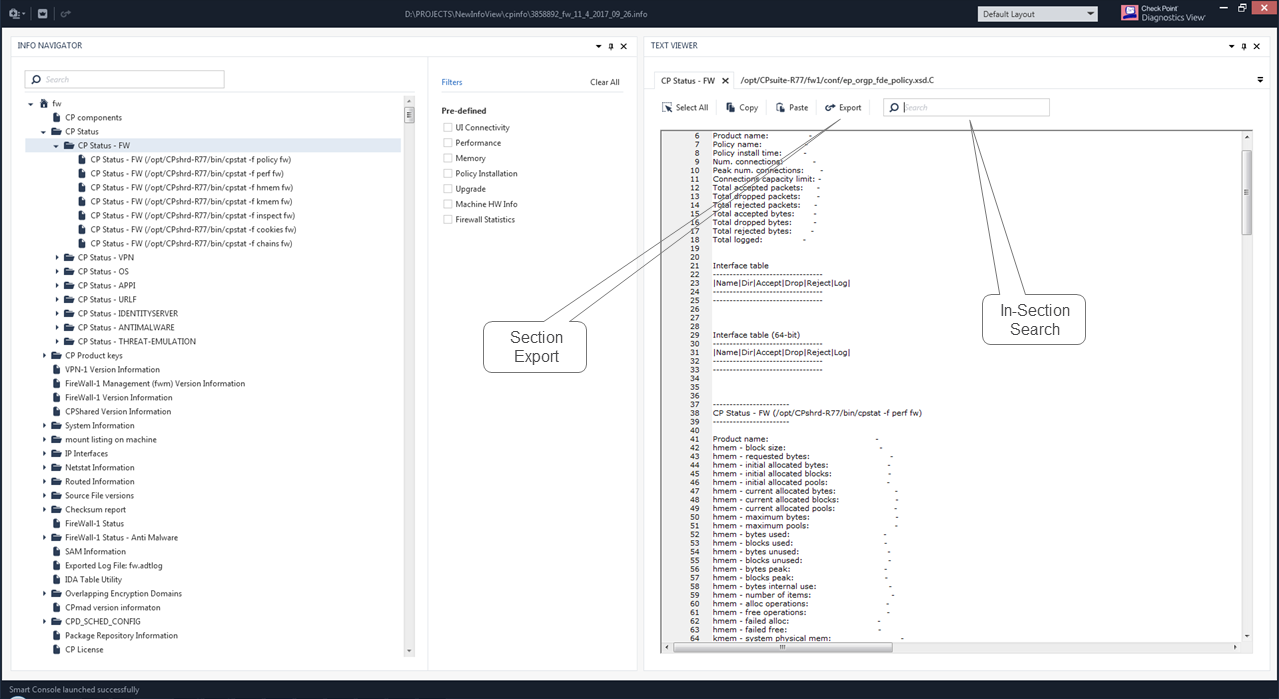Viewport: 1279px width, 699px height.
Task: Pin the Text Viewer panel
Action: pyautogui.click(x=1244, y=46)
